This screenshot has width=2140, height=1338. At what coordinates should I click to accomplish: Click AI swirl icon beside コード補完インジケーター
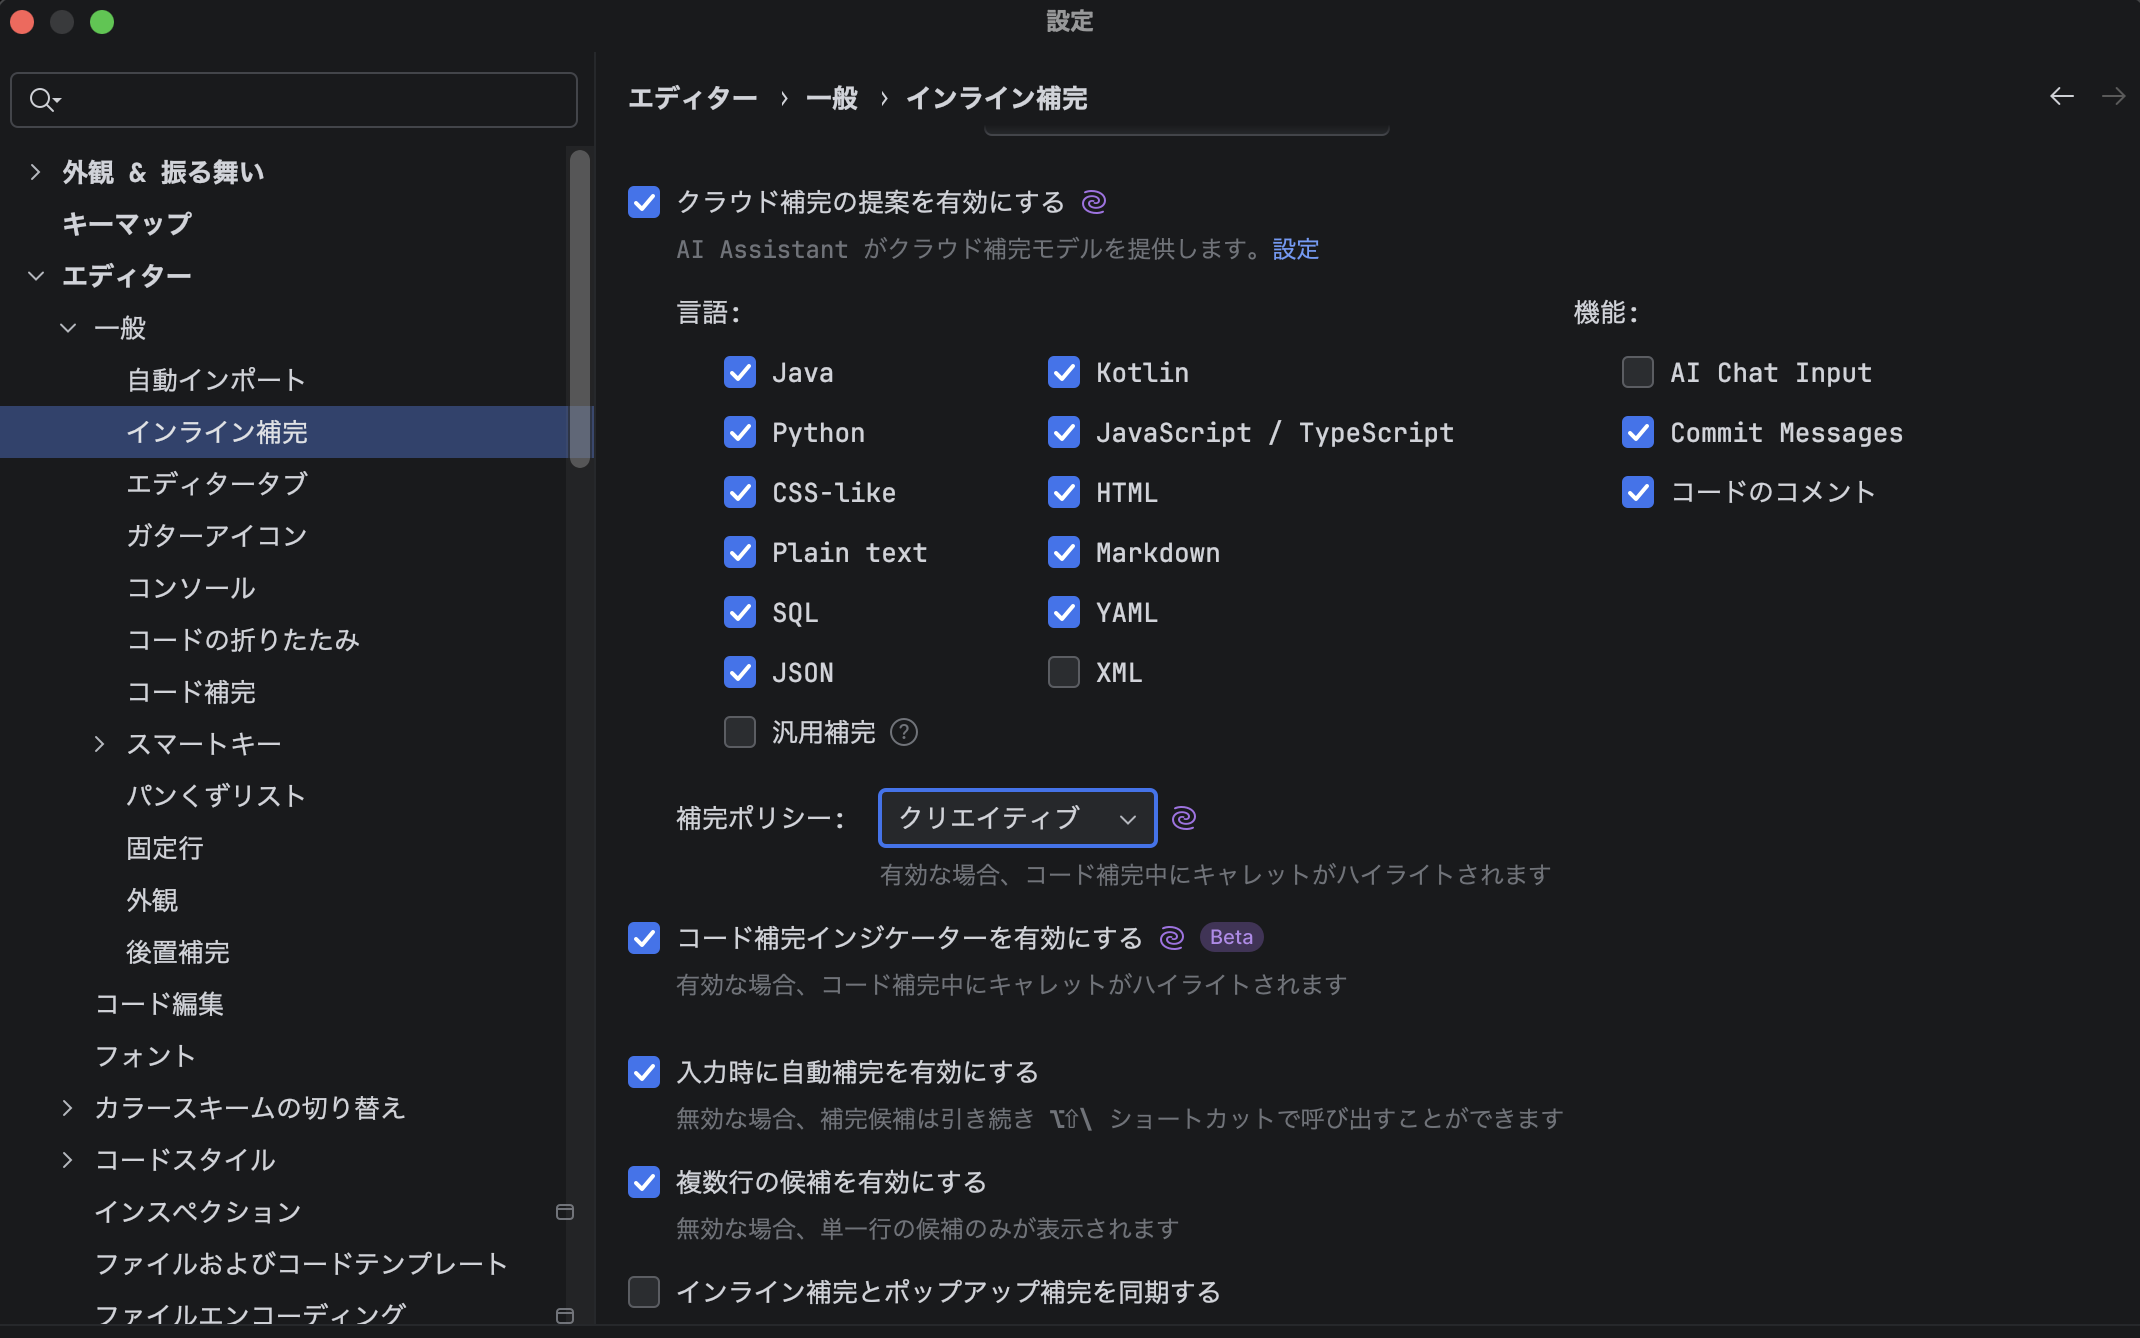1171,938
